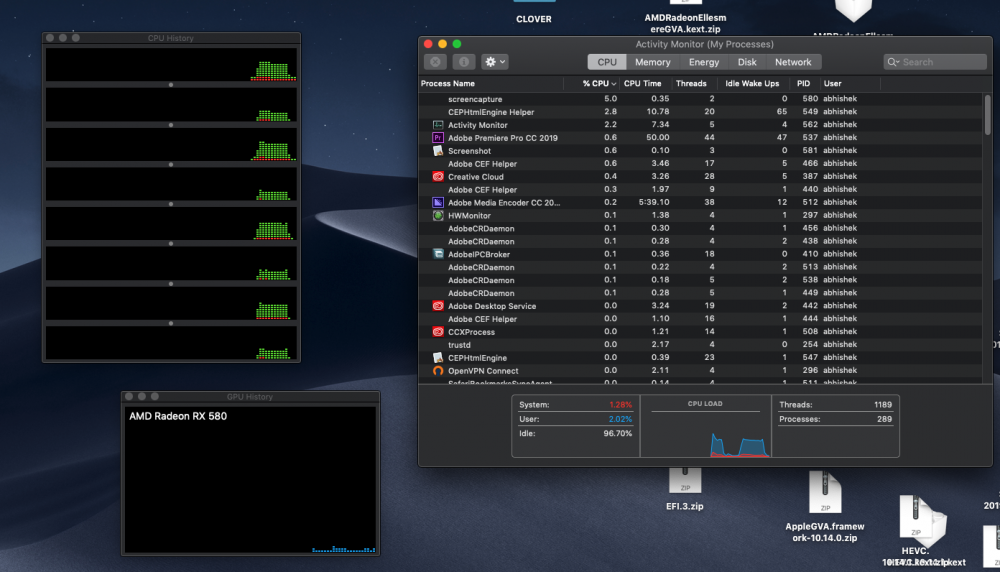1000x572 pixels.
Task: Select the HWMonitor process icon
Action: tap(438, 216)
